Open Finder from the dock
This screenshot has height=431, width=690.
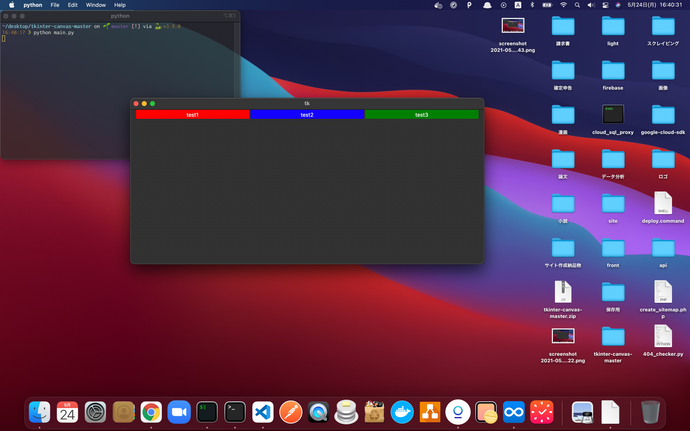[x=40, y=412]
